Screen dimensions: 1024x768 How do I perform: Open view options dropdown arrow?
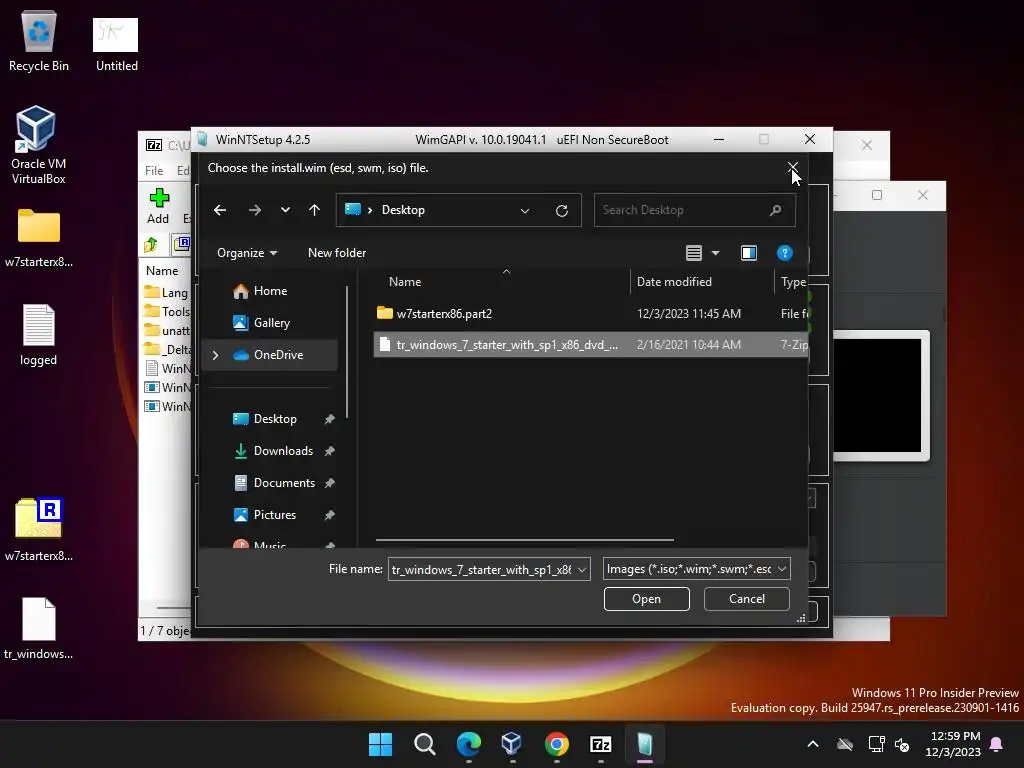click(716, 253)
